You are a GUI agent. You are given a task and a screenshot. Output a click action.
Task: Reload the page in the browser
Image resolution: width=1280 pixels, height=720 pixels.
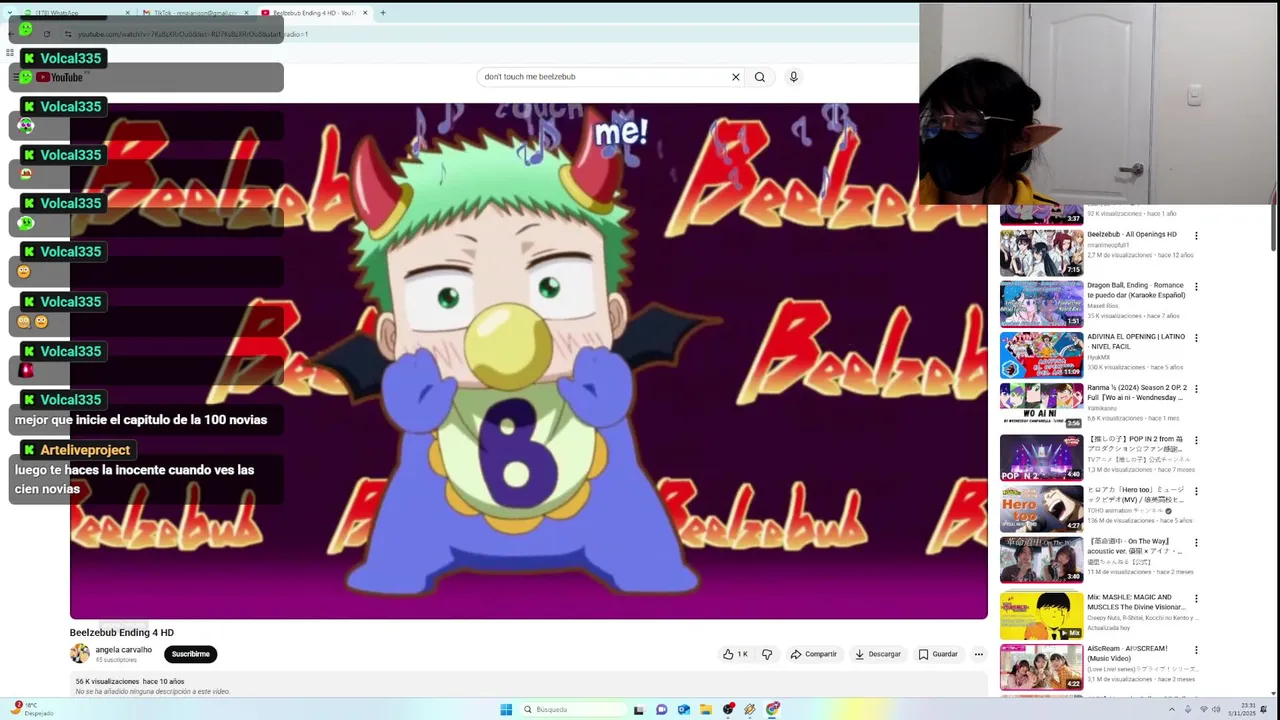(47, 34)
